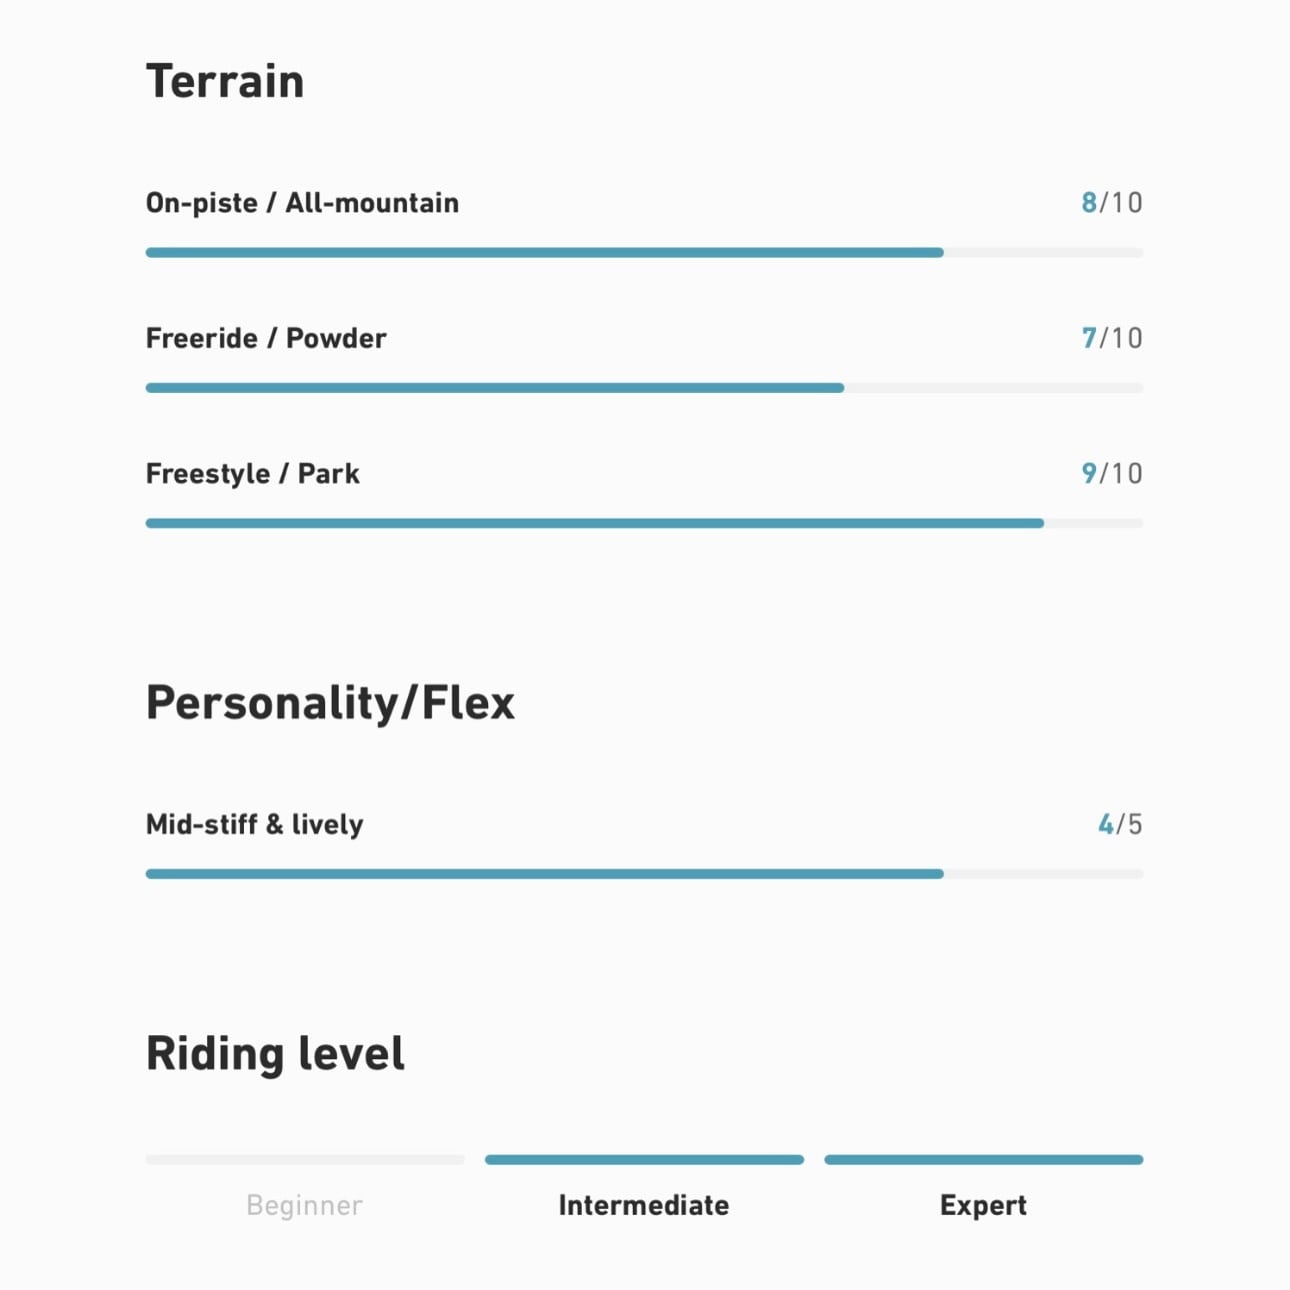1290x1290 pixels.
Task: Click the On-piste / All-mountain rating bar
Action: [644, 253]
